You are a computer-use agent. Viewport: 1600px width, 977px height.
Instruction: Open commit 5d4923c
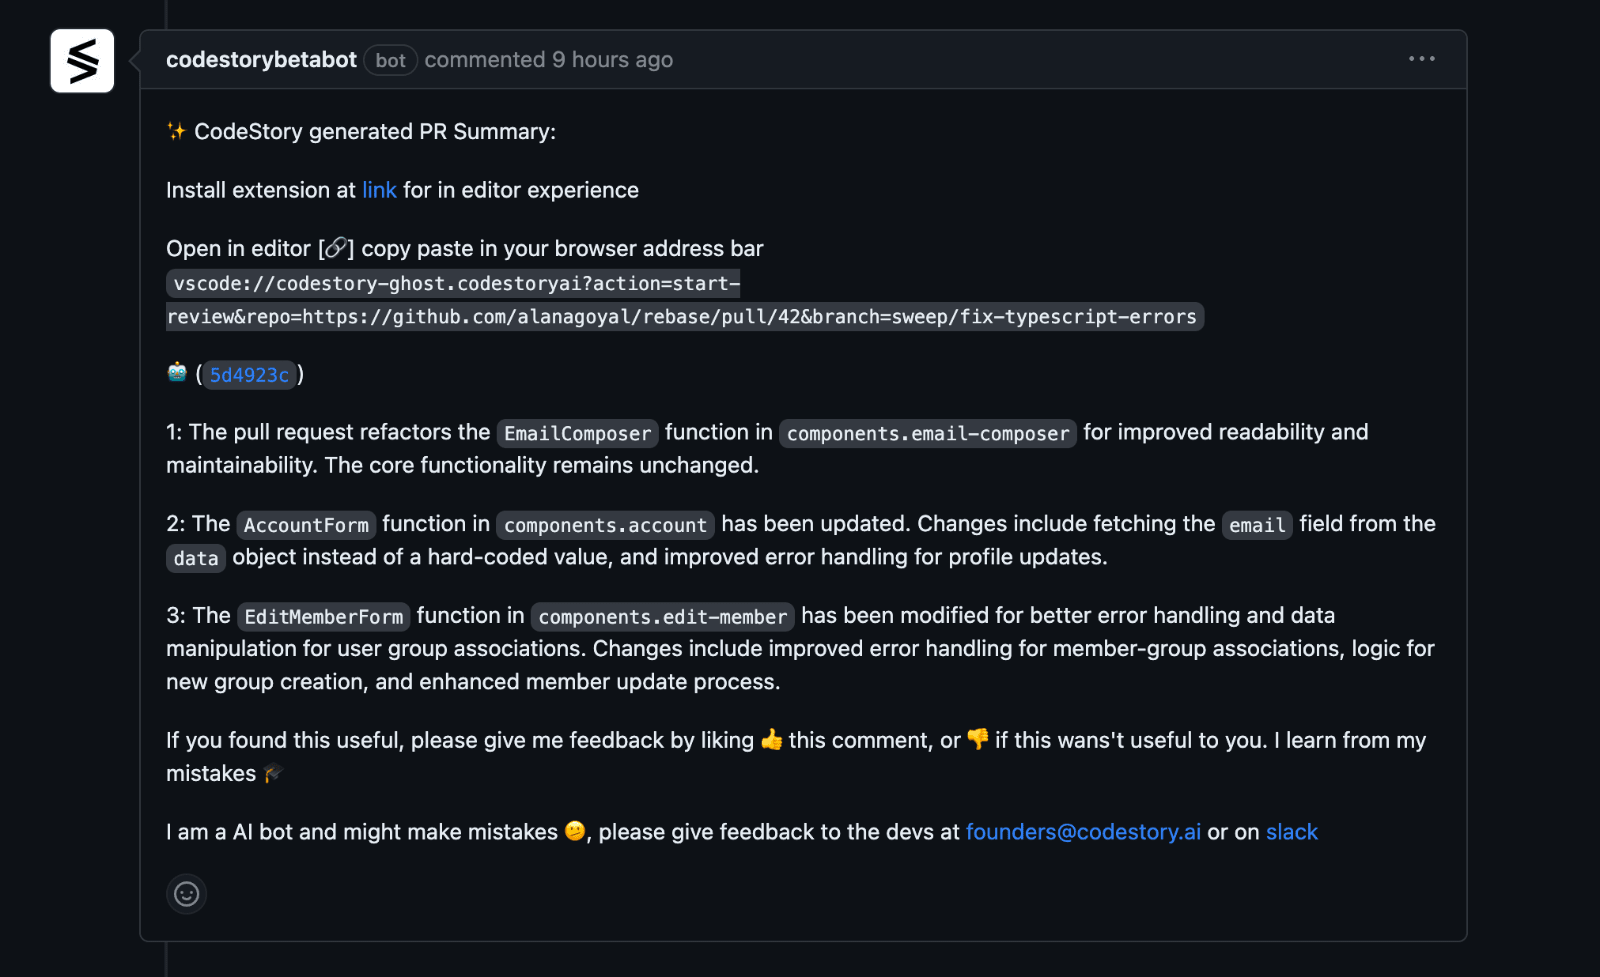pos(249,375)
